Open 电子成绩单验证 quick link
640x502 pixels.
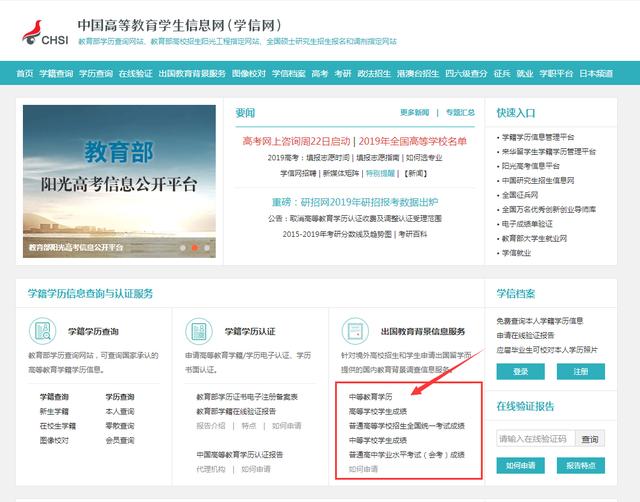[x=527, y=224]
